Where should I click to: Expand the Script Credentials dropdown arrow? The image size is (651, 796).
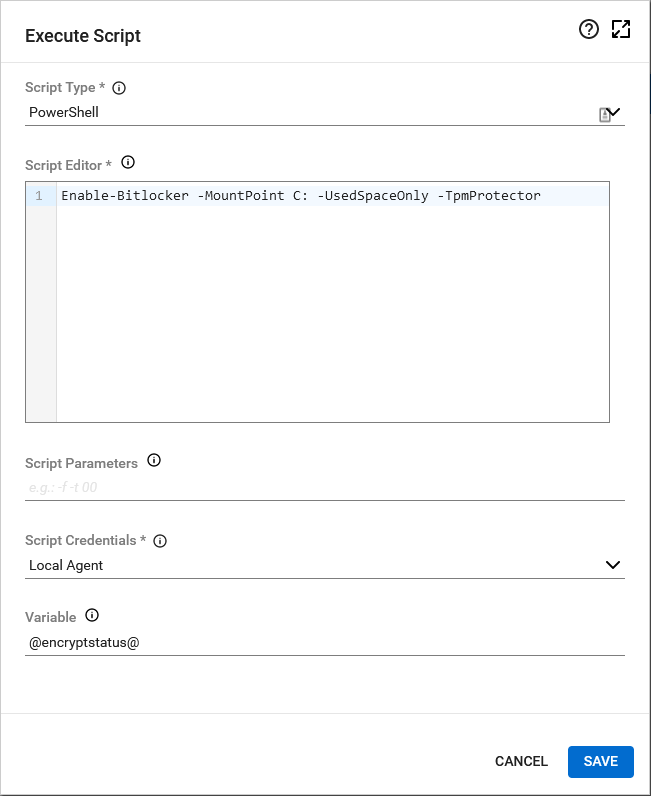coord(613,565)
